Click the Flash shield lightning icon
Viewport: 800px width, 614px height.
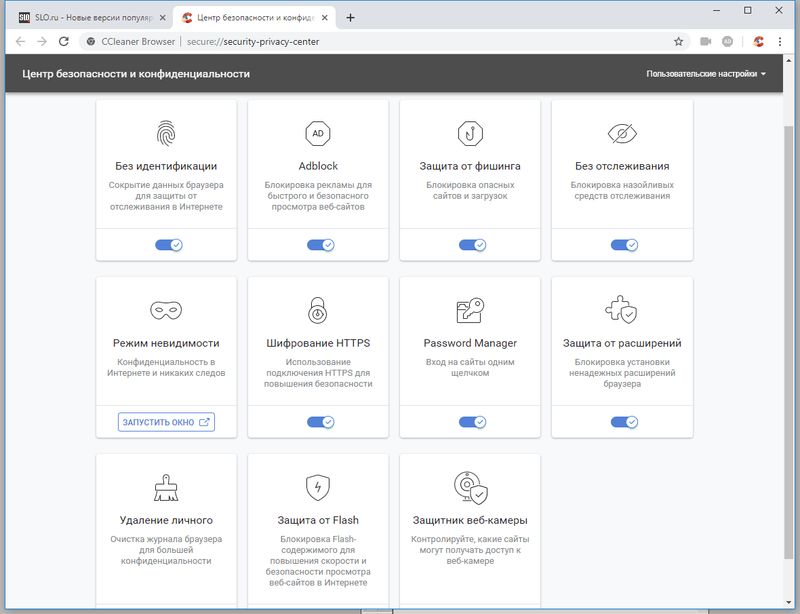[x=318, y=487]
